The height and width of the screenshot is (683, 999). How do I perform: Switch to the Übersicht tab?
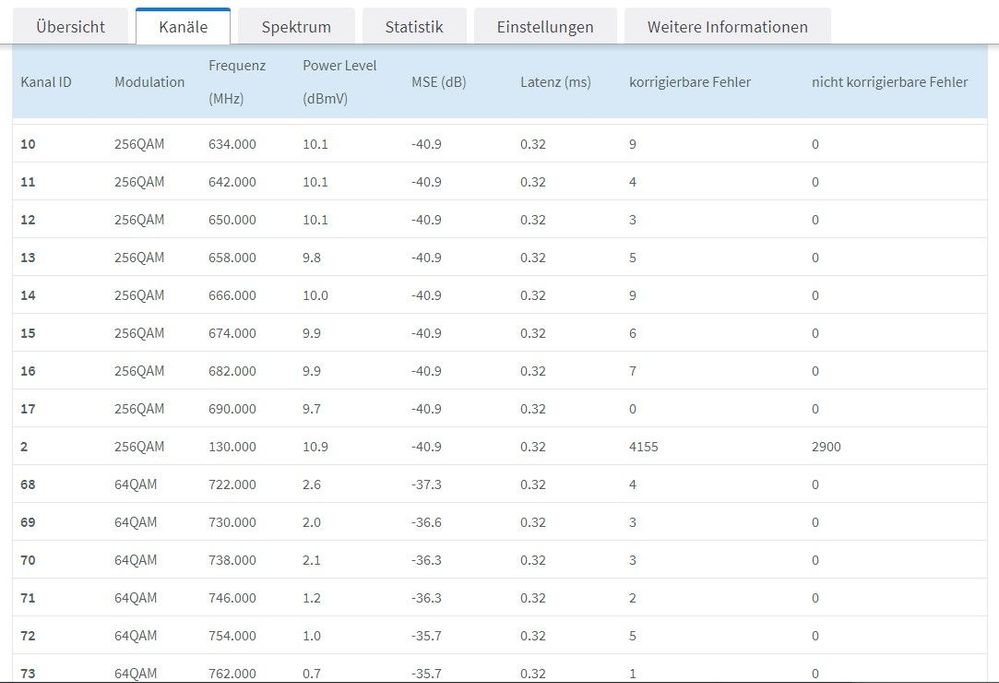pos(70,27)
